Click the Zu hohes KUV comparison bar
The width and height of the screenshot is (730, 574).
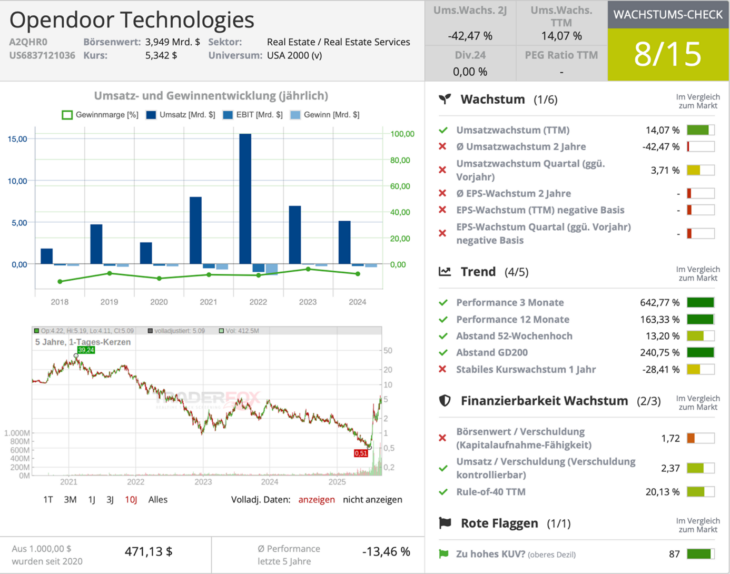pos(701,554)
